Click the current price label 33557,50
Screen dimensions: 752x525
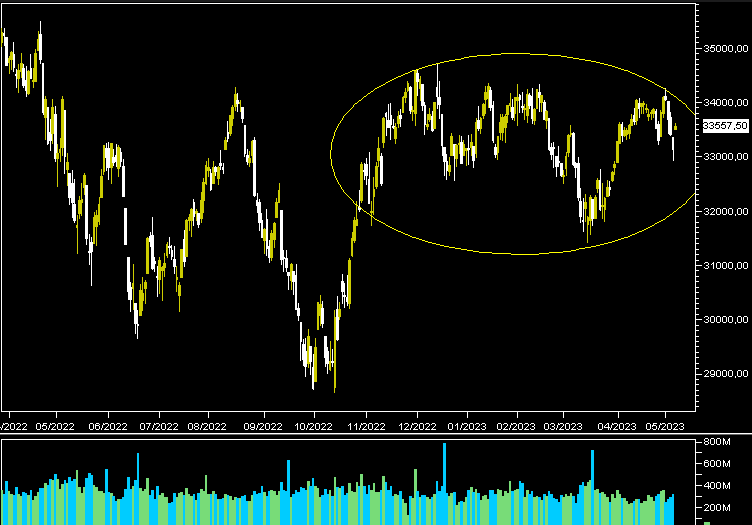[x=725, y=126]
